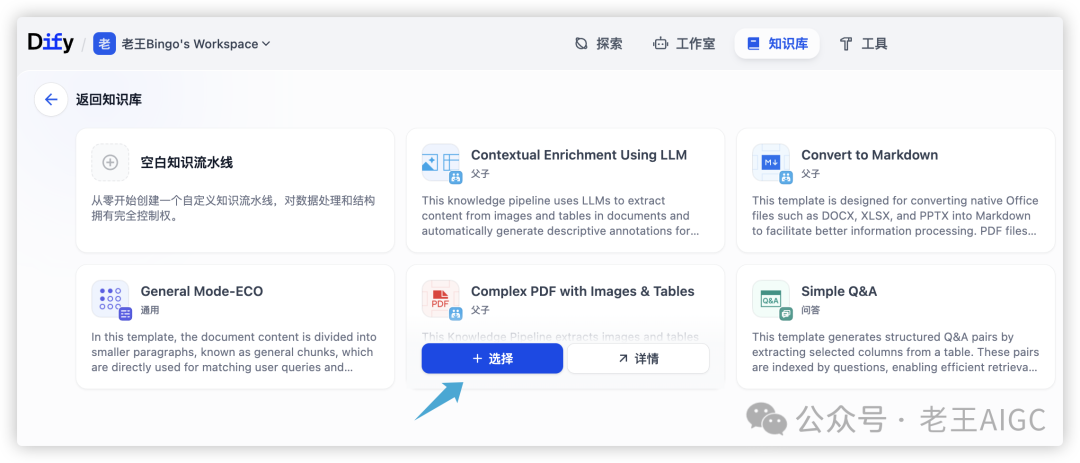Image resolution: width=1080 pixels, height=463 pixels.
Task: Click Complex PDF with Images & Tables title
Action: [x=583, y=291]
